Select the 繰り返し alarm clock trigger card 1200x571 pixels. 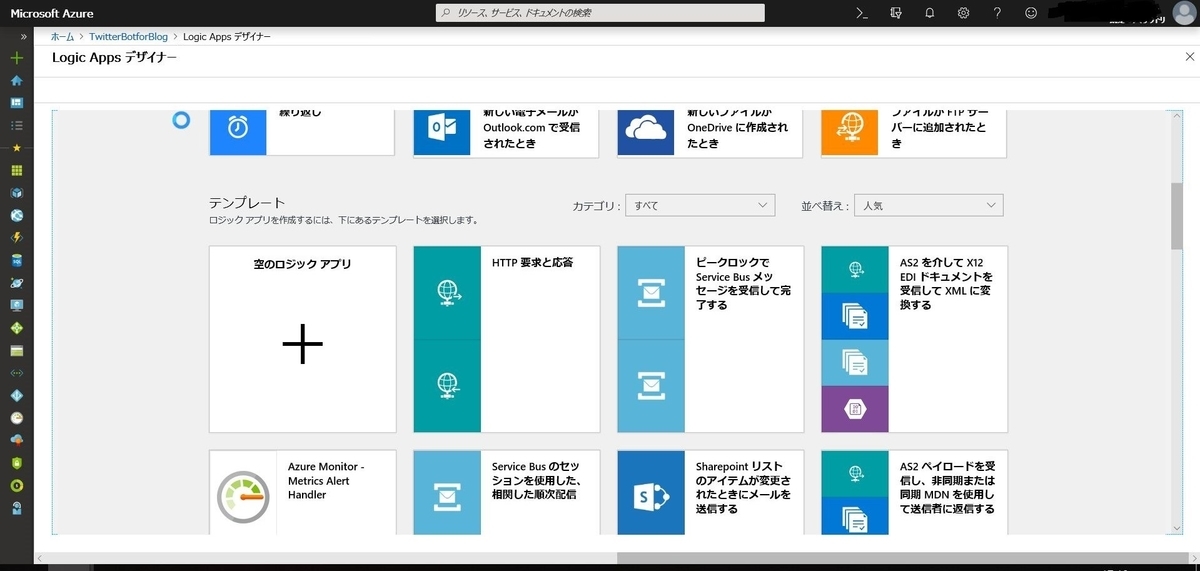302,133
